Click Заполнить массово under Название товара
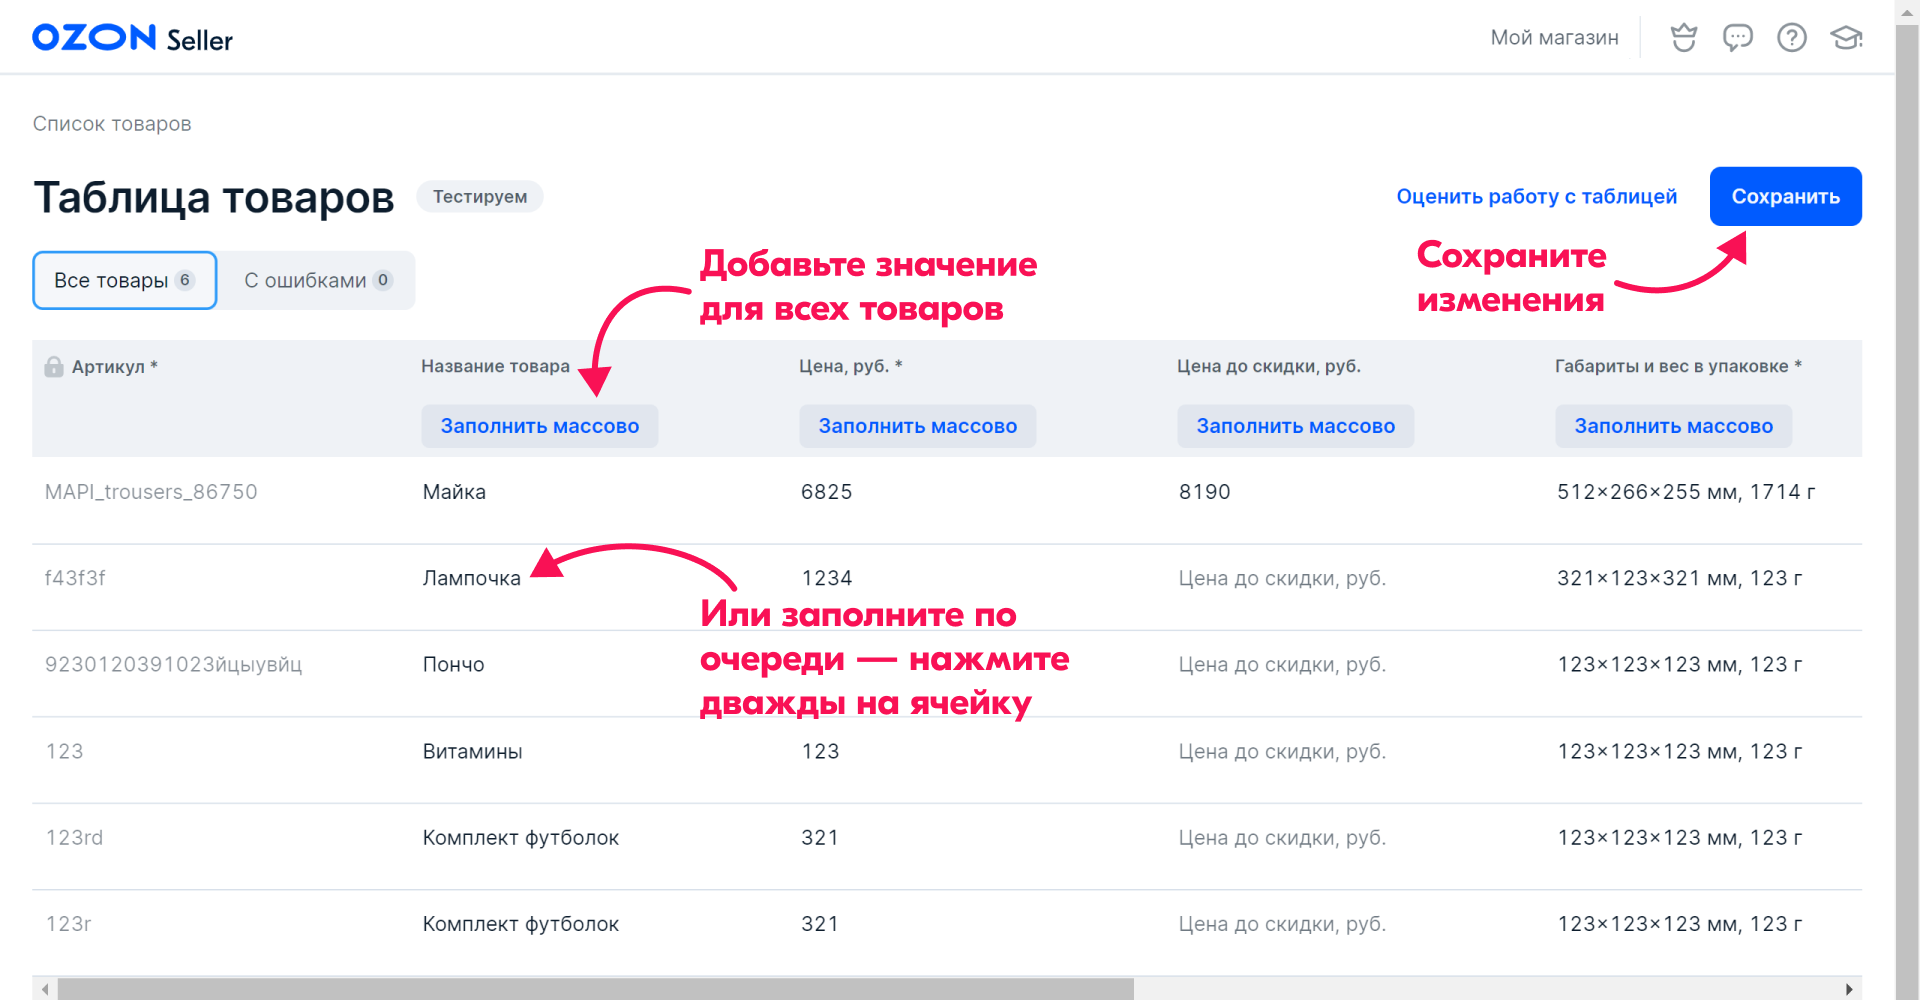 (x=540, y=426)
